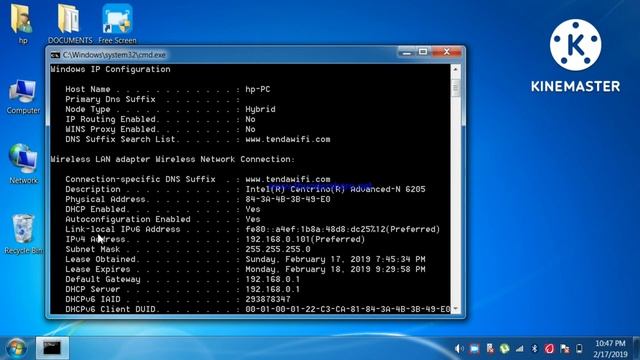Click 'Wireless LAN adapter Wireless Network Connection:' line

[172, 159]
